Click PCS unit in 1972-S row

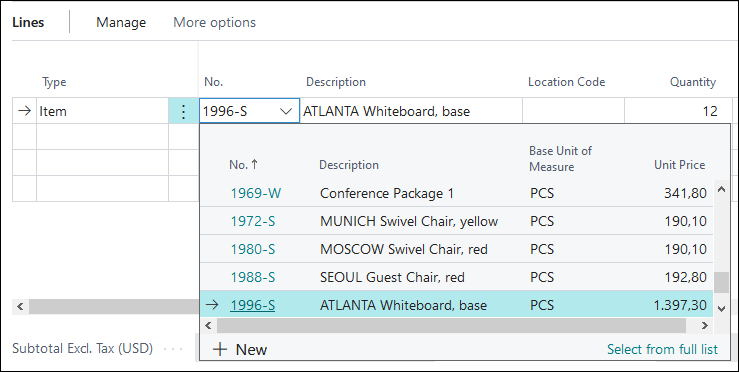[542, 221]
